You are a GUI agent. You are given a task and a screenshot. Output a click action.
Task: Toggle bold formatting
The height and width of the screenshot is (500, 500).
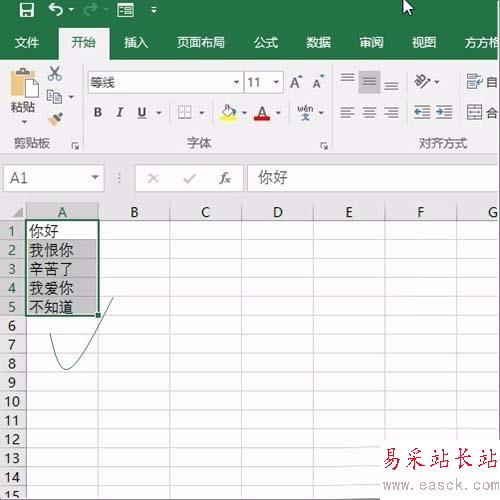coord(98,112)
